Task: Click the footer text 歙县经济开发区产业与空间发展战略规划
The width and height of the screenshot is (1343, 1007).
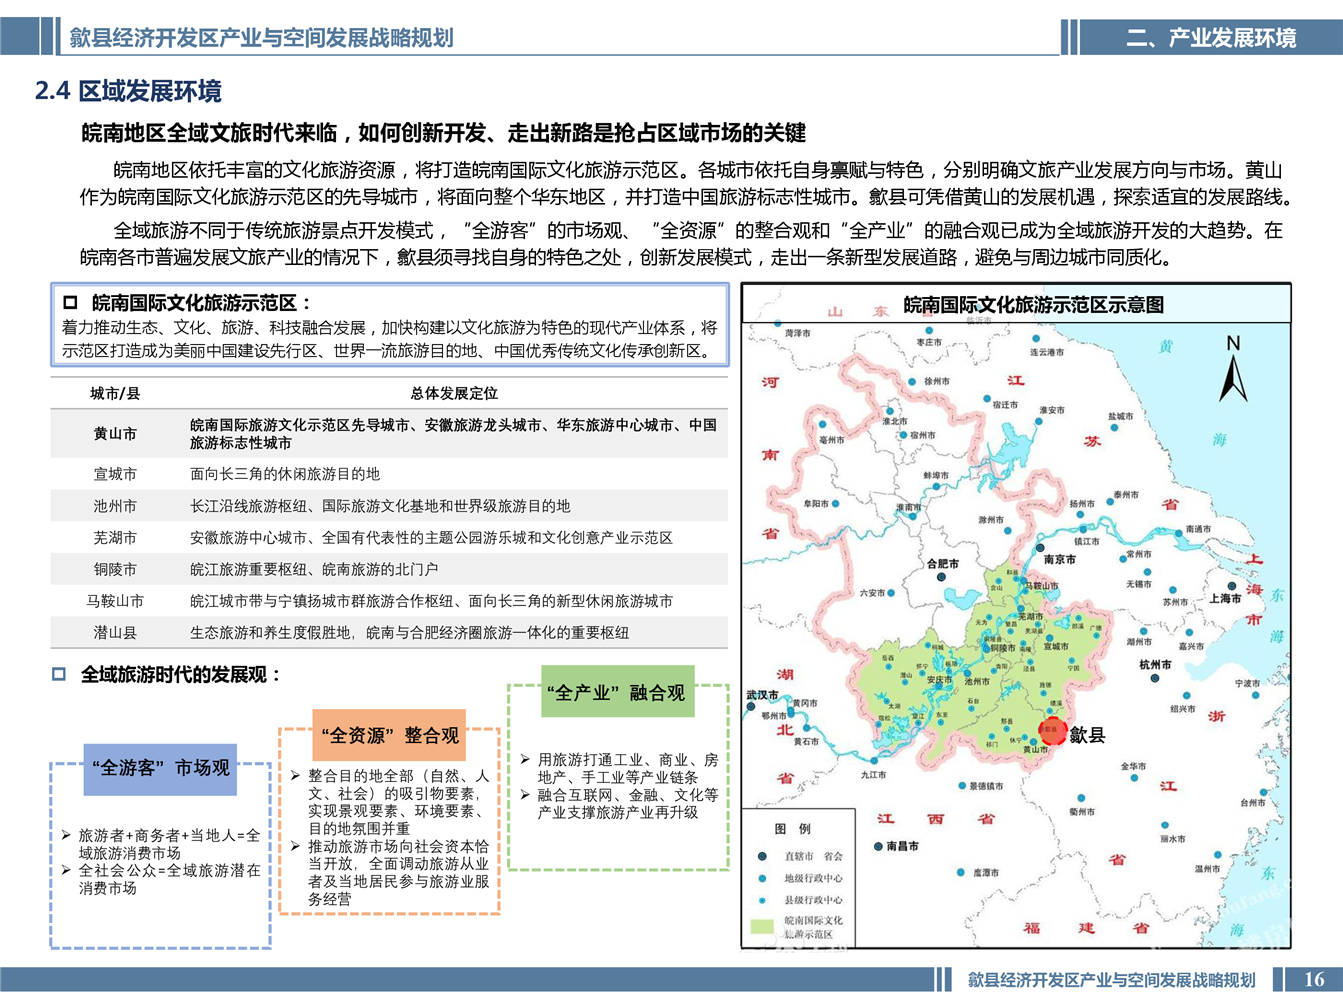Action: coord(1111,980)
